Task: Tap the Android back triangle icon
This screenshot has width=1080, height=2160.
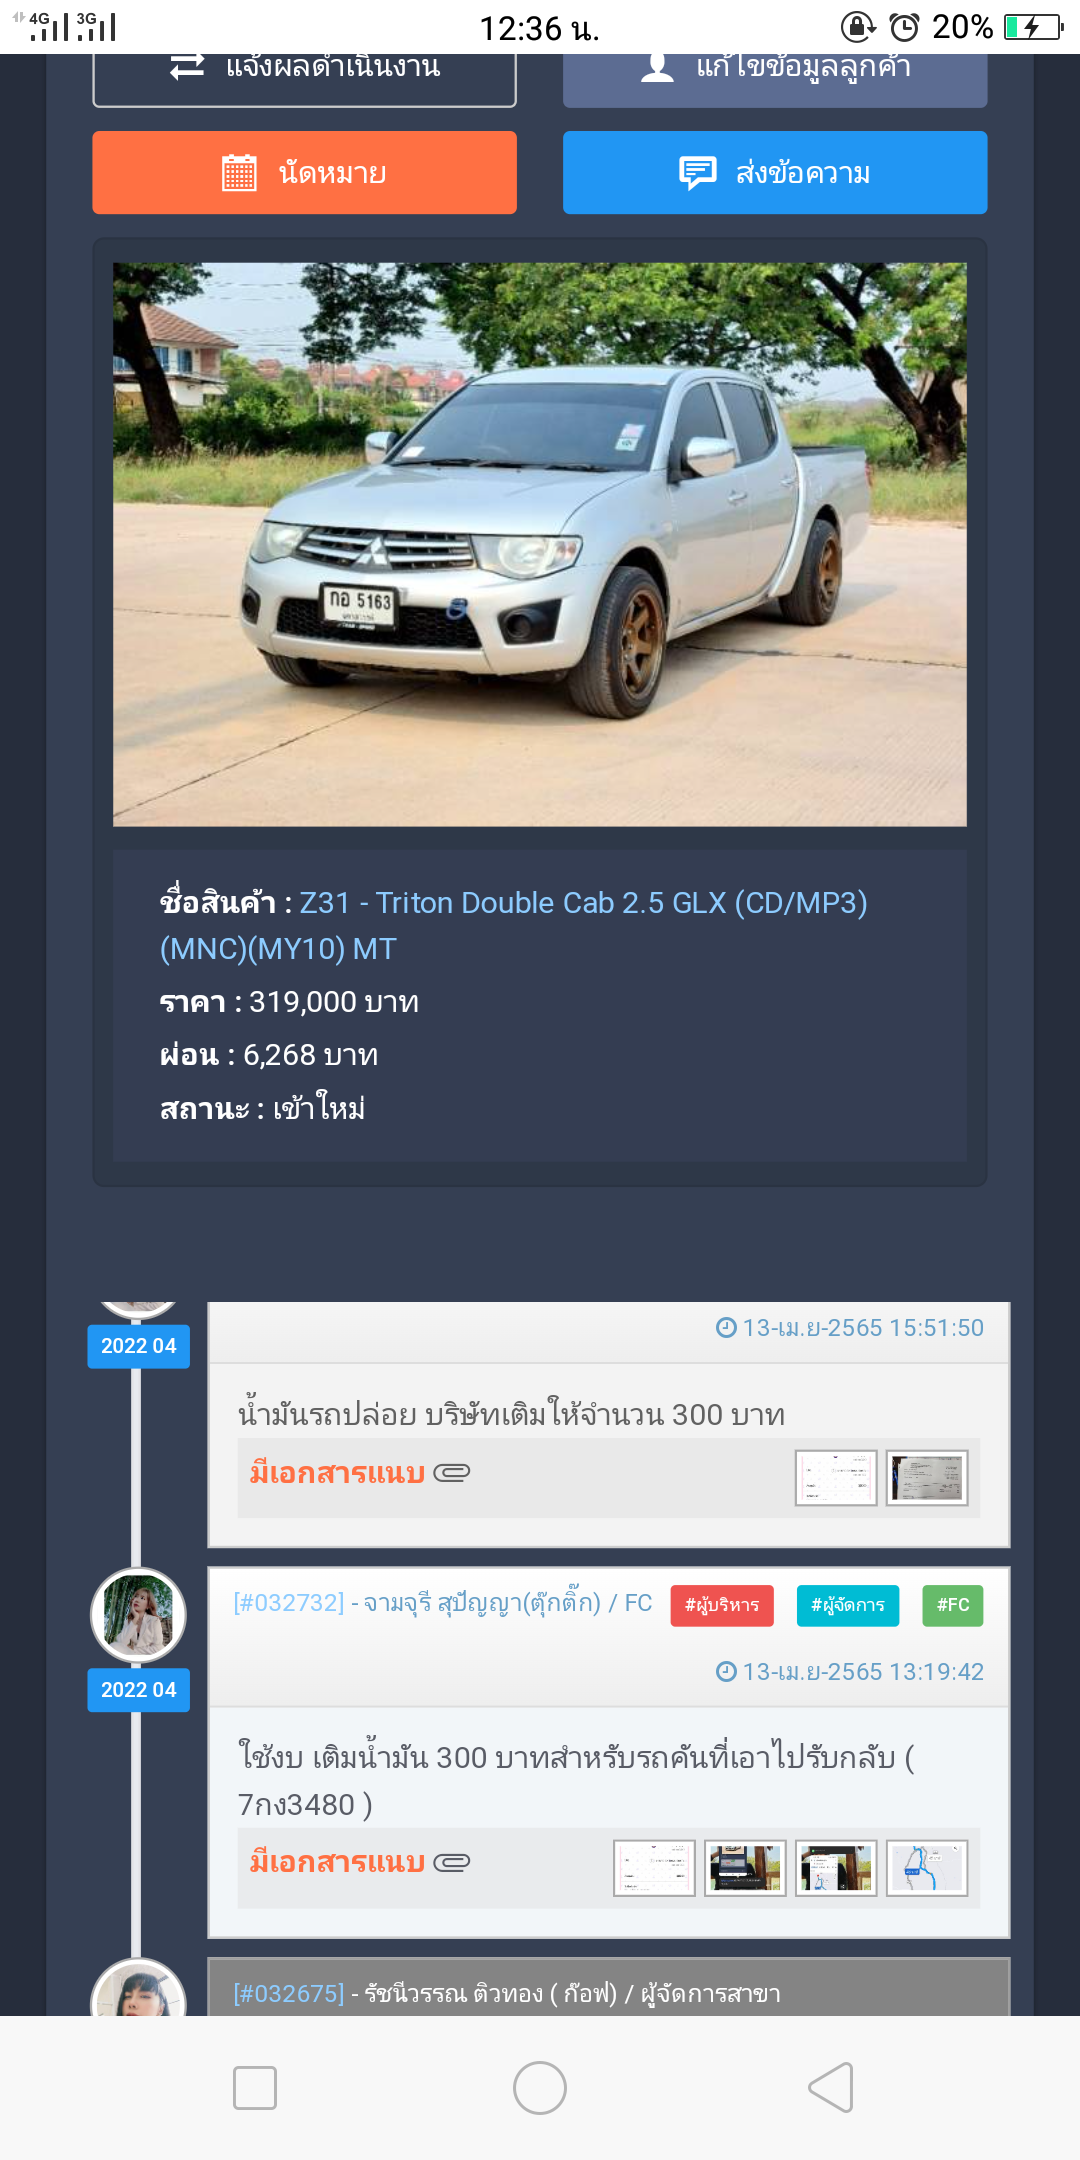Action: coord(830,2088)
